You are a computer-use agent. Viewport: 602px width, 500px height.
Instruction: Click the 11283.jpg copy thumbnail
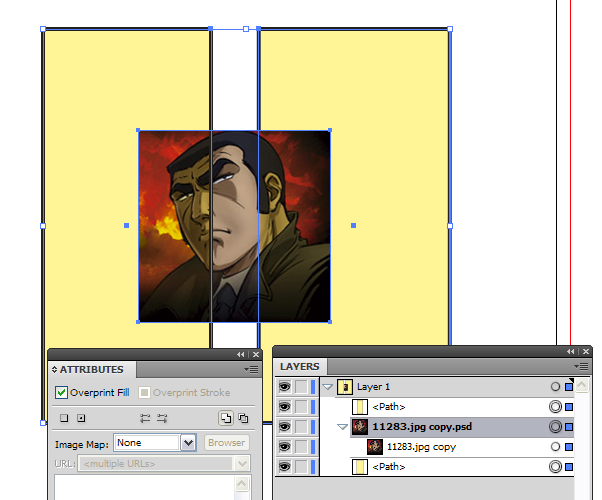click(375, 447)
